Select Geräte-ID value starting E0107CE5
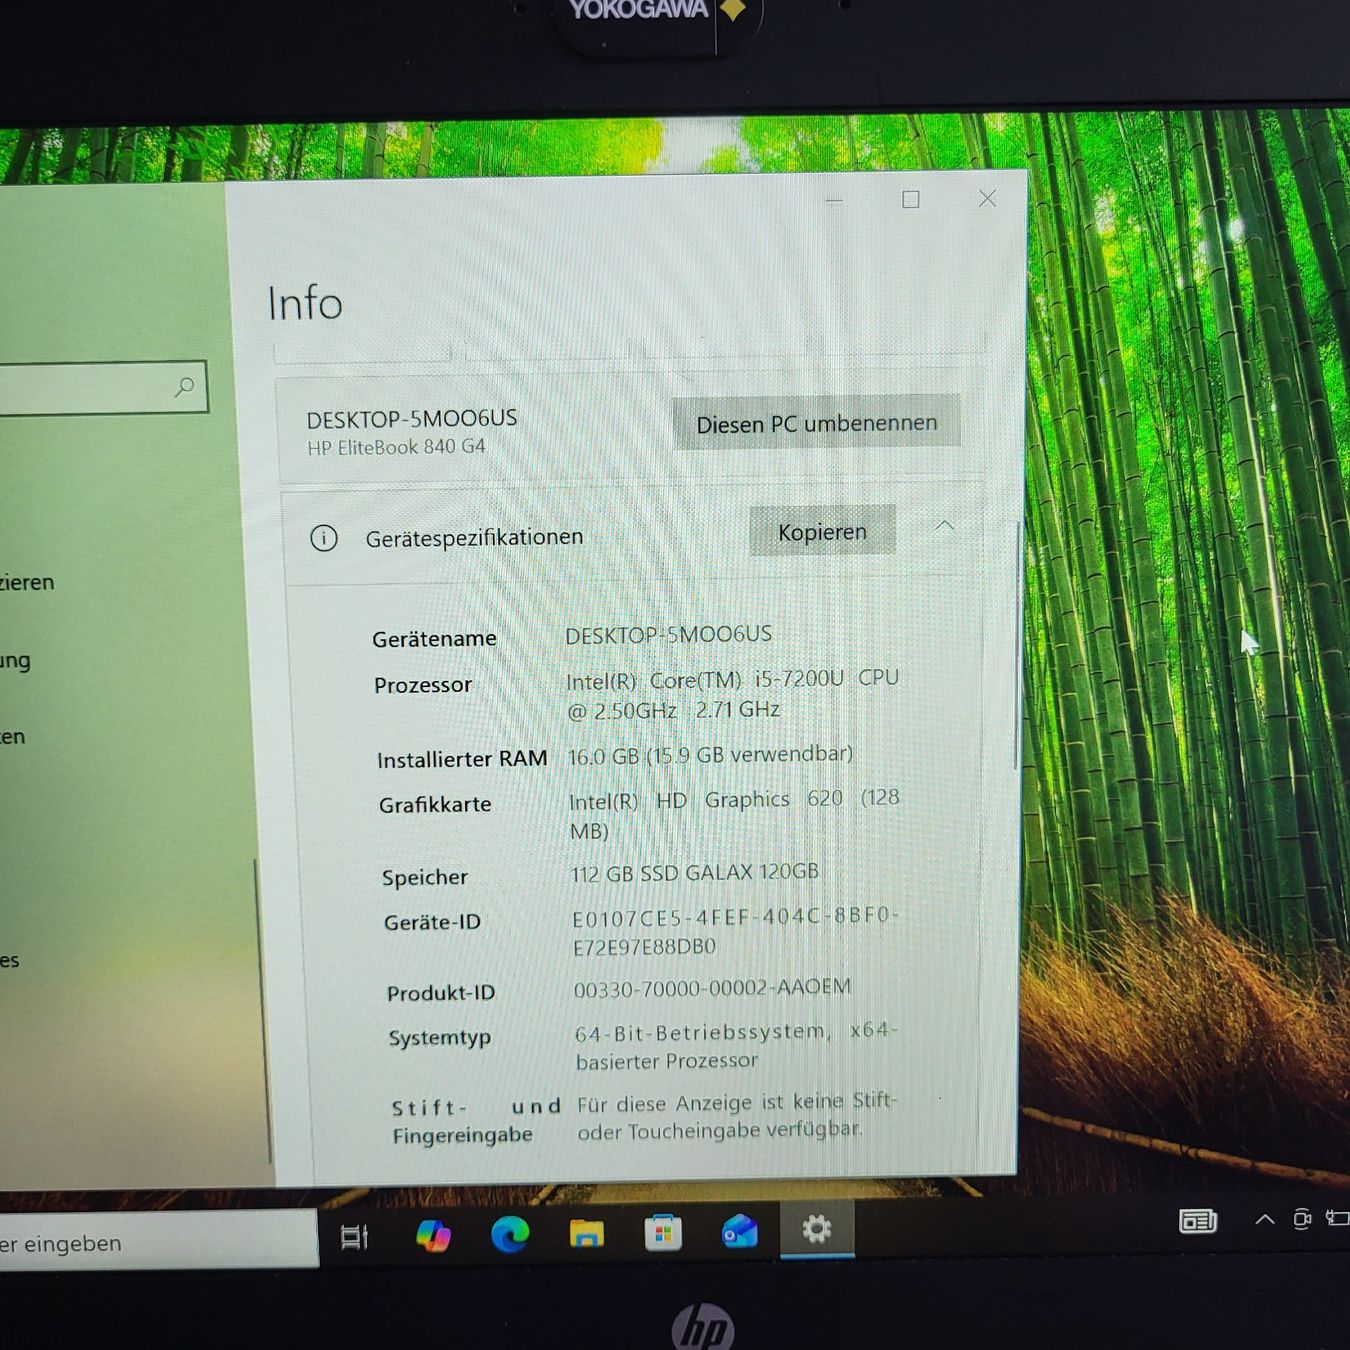Viewport: 1350px width, 1350px height. tap(736, 931)
